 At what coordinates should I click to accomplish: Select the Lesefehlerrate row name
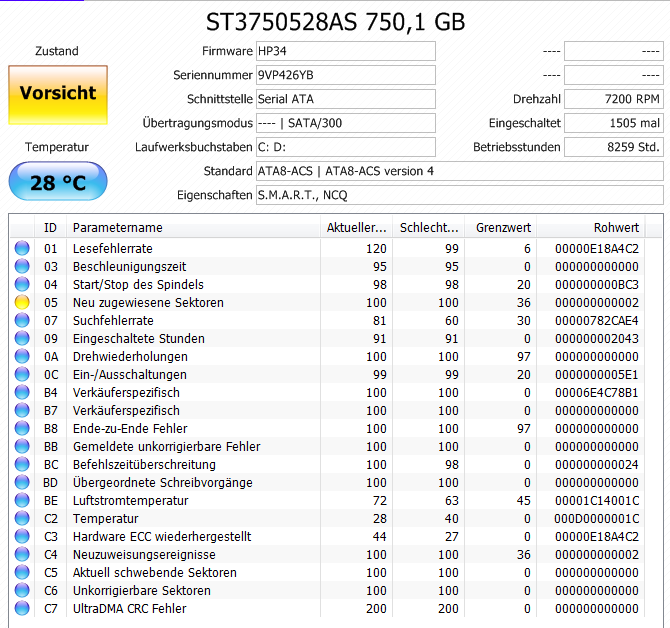(x=113, y=248)
